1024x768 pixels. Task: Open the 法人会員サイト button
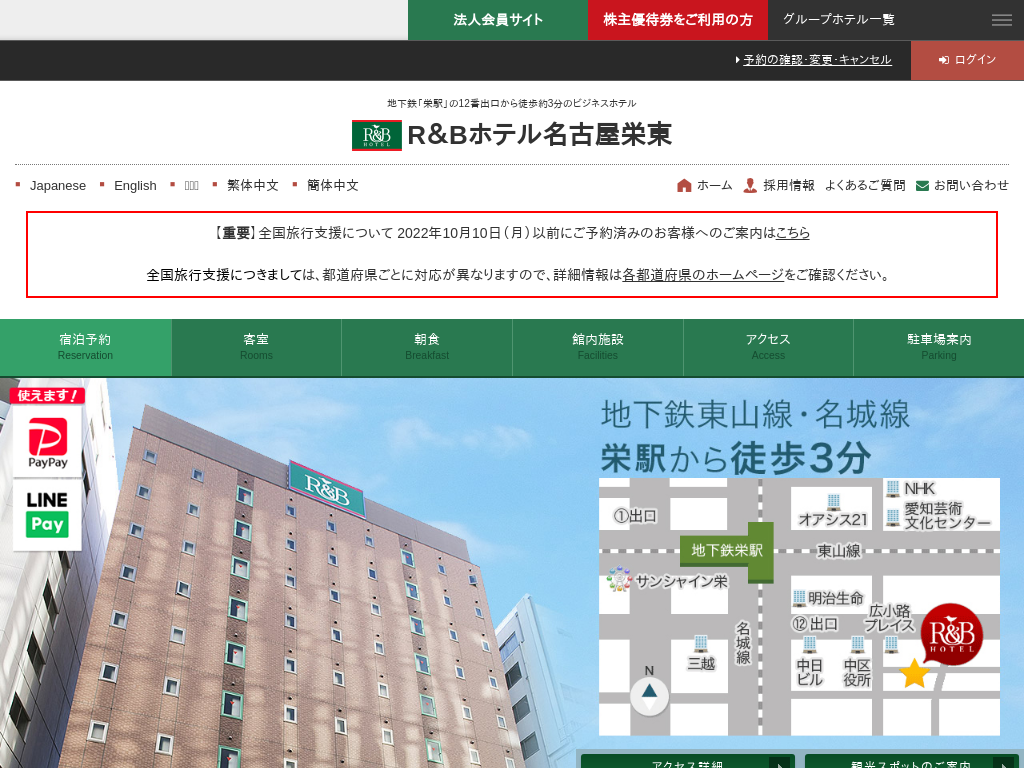tap(498, 20)
